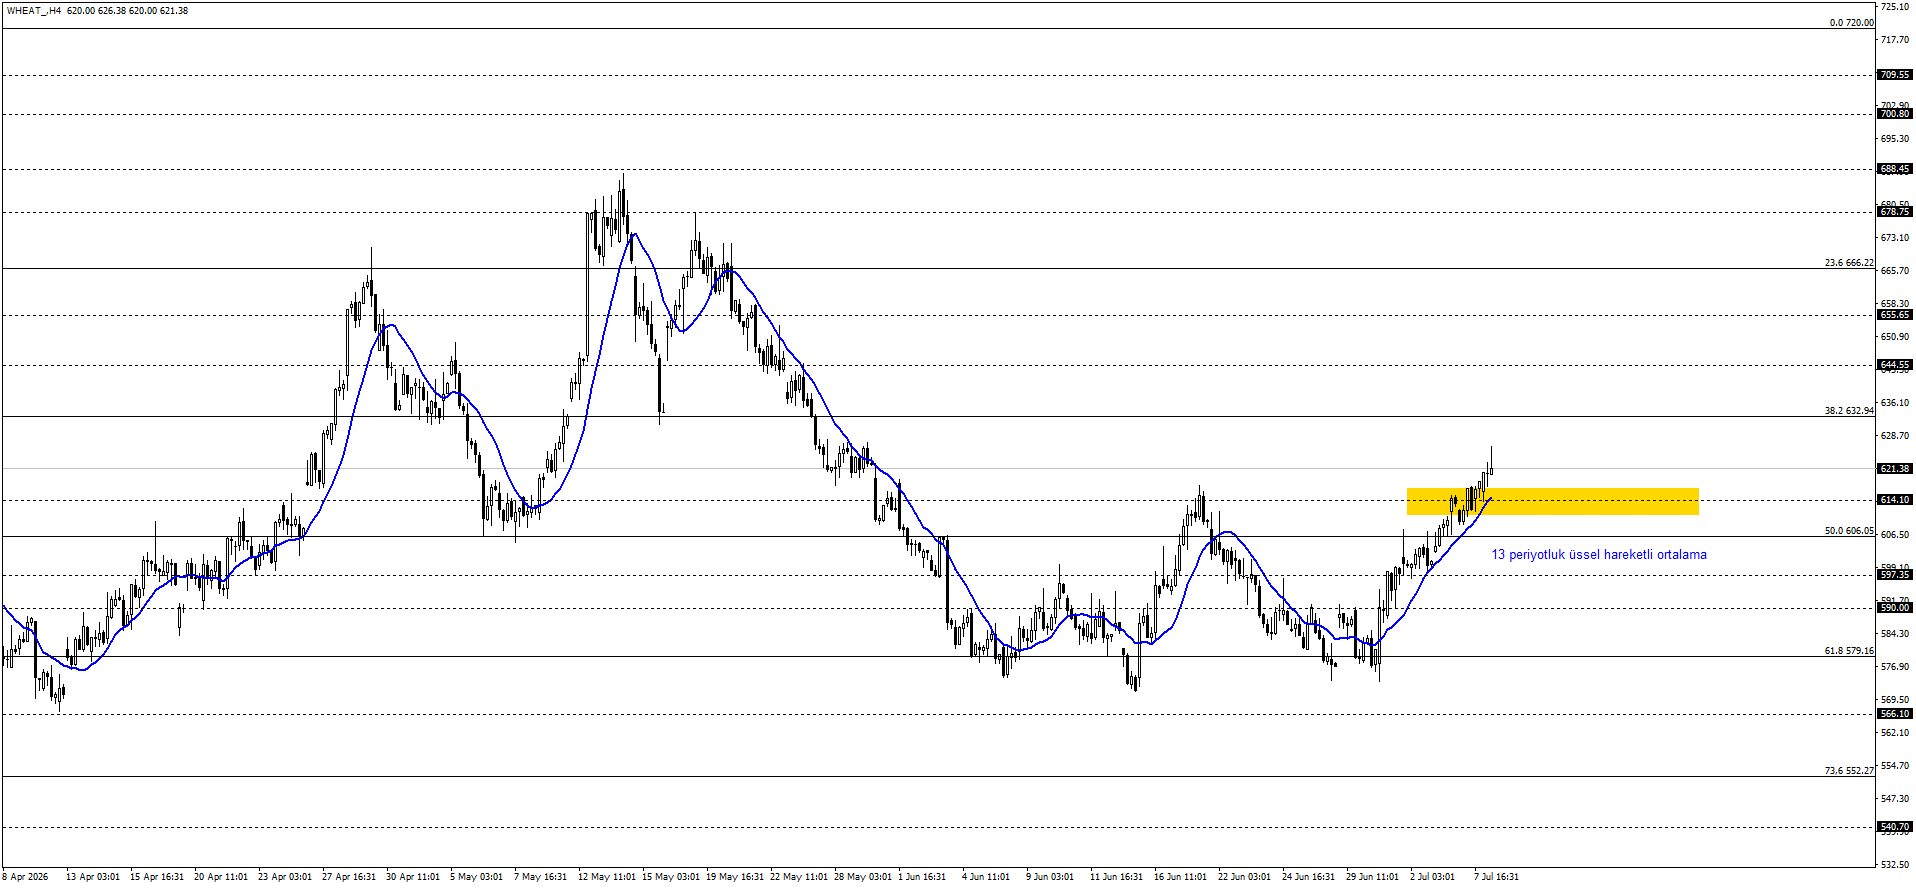Click the '13 Apr 03:01' time axis label

pos(92,877)
